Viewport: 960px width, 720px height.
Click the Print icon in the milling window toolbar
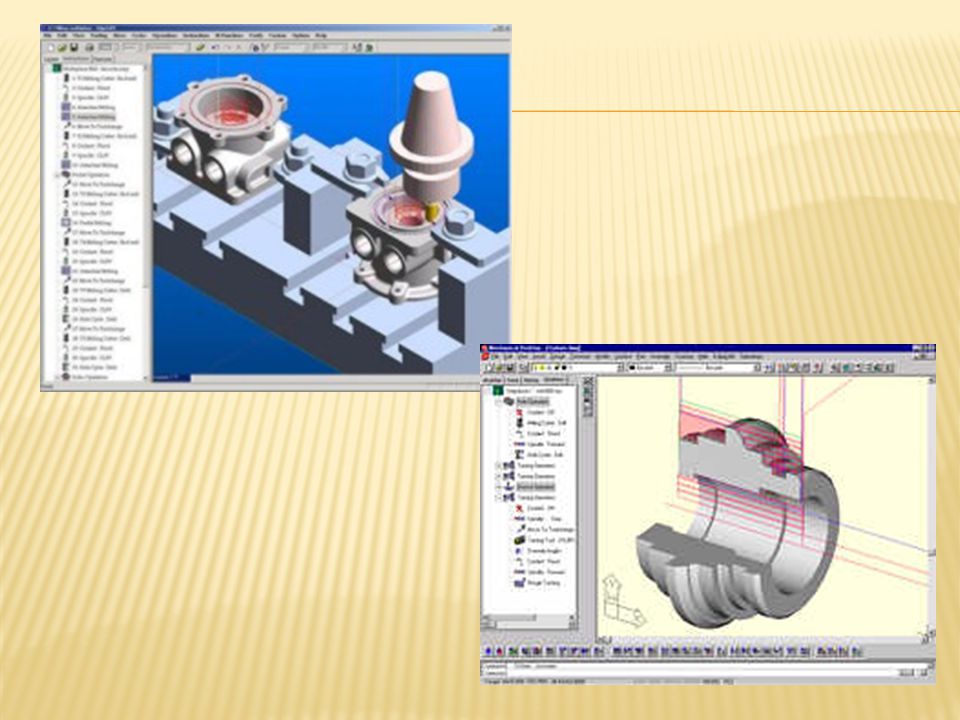click(x=89, y=47)
